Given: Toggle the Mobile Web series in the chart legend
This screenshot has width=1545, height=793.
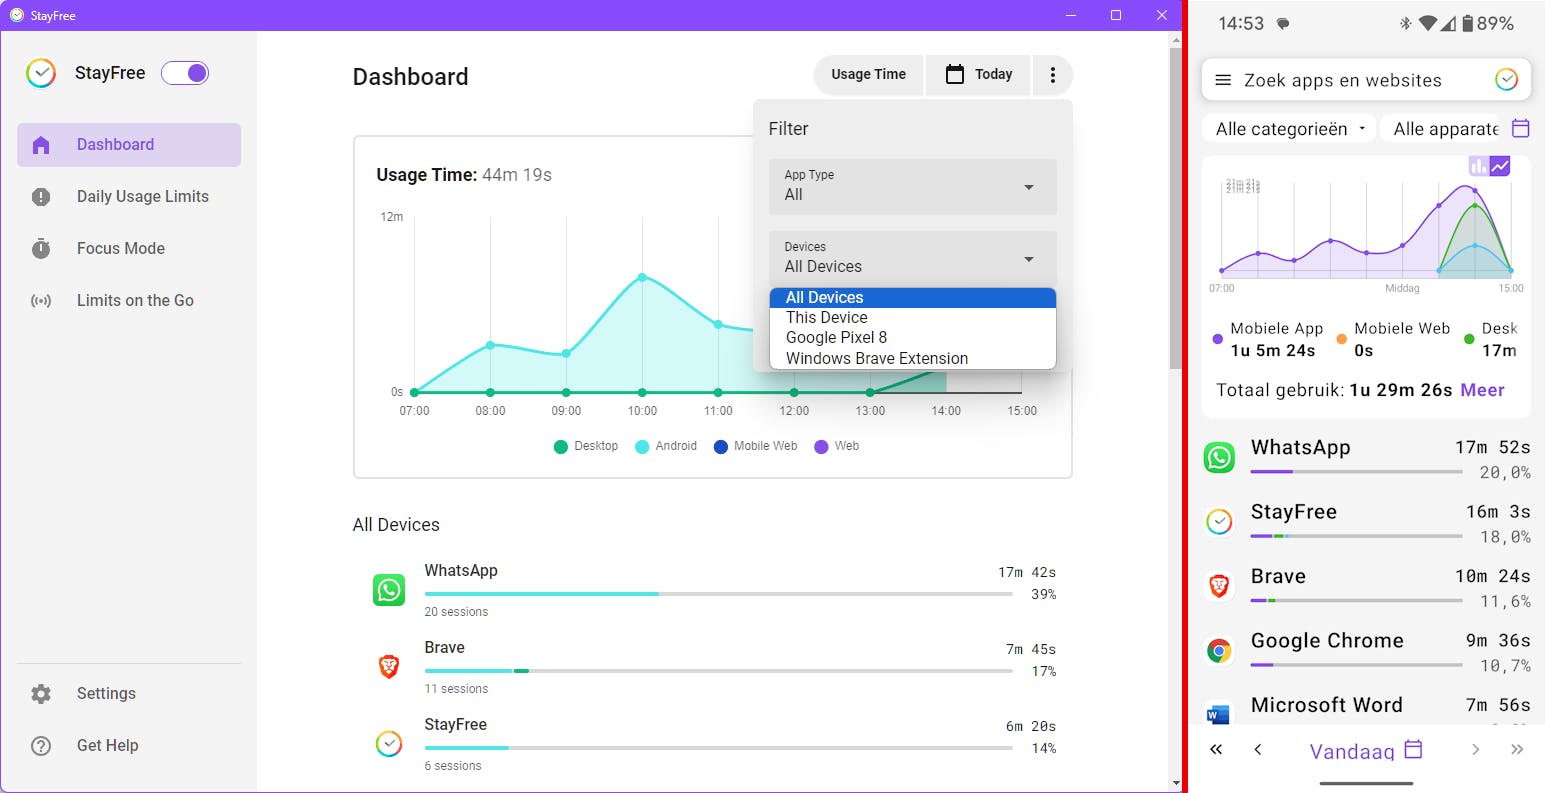Looking at the screenshot, I should pyautogui.click(x=755, y=446).
